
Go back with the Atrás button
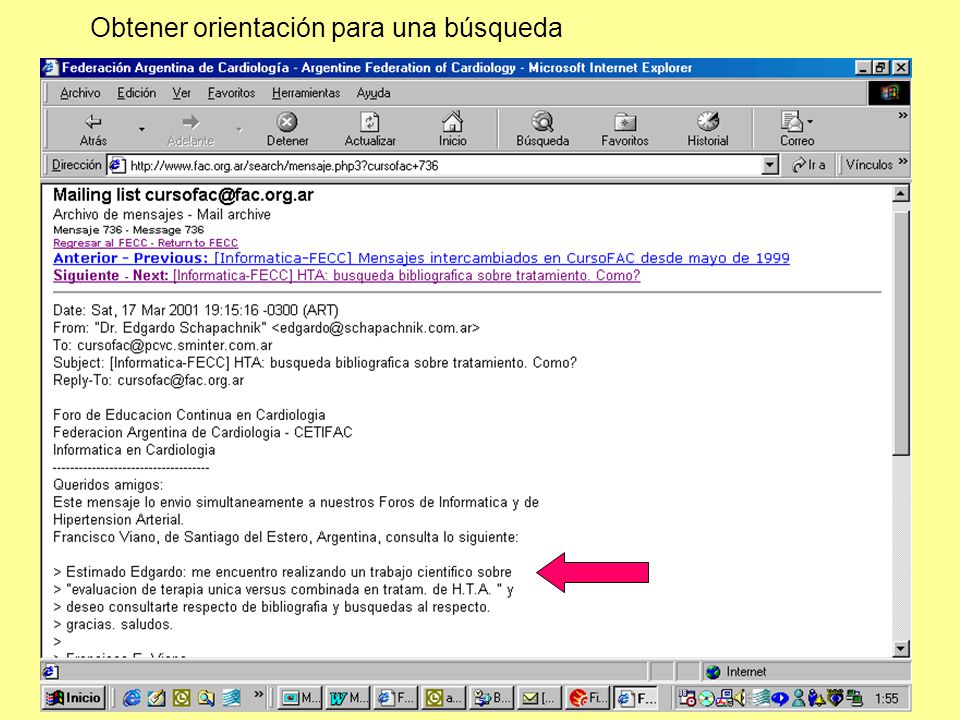93,130
